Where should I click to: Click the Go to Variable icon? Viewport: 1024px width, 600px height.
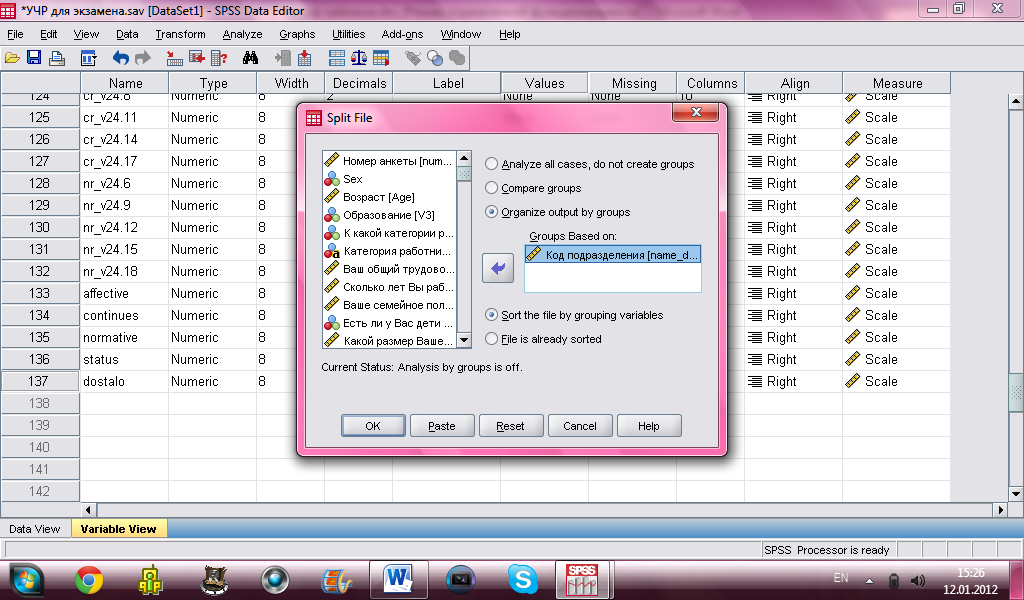197,58
